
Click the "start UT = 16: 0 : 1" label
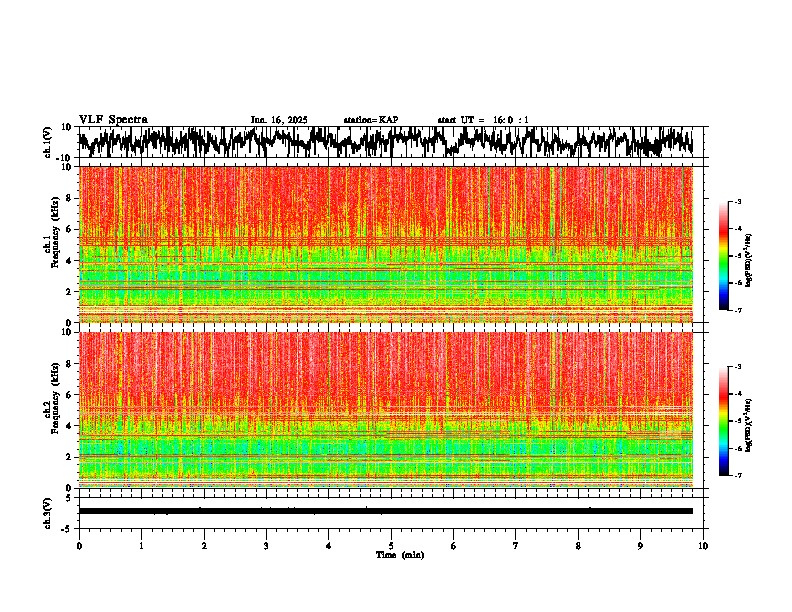pyautogui.click(x=483, y=120)
